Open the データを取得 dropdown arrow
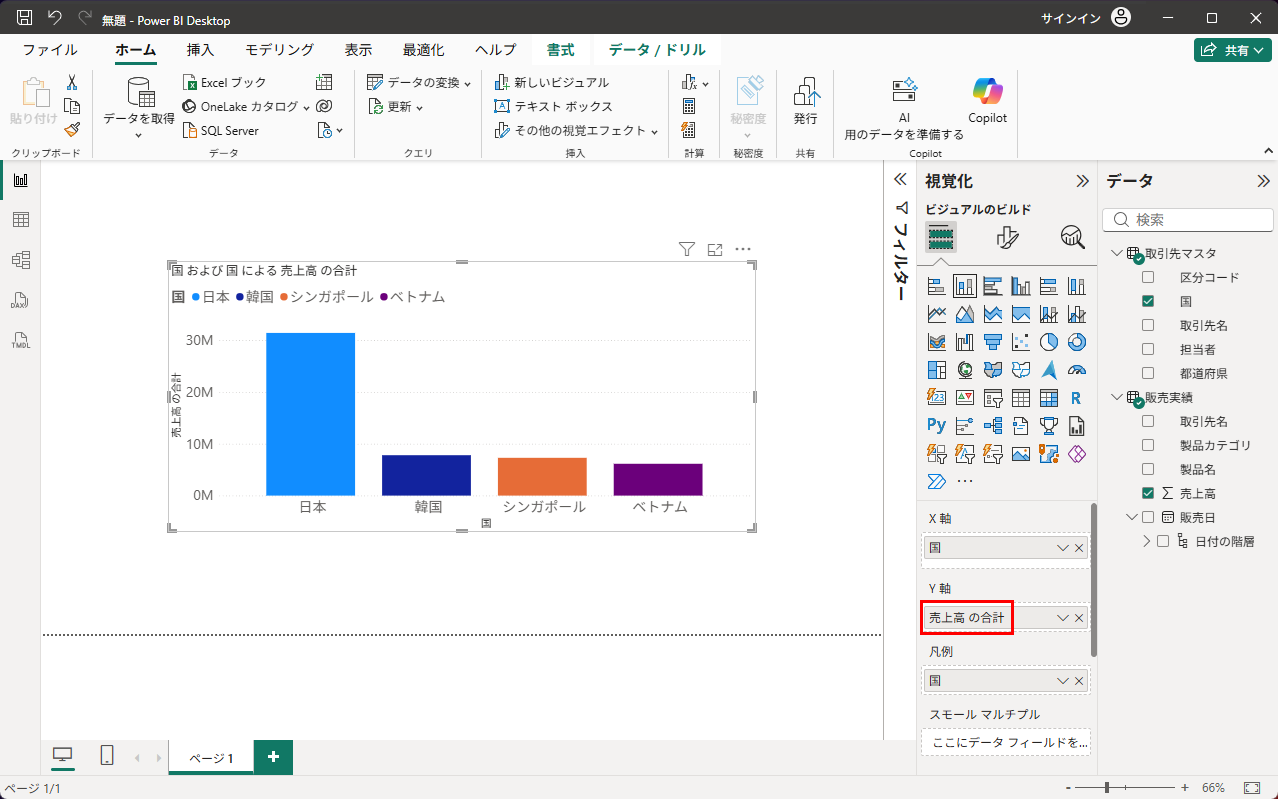The width and height of the screenshot is (1278, 799). [139, 135]
